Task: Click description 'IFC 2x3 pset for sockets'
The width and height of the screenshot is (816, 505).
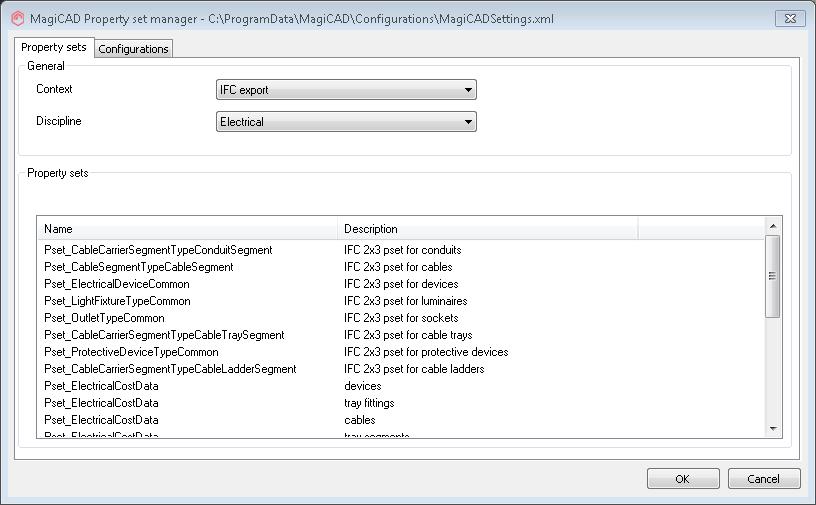Action: click(401, 318)
